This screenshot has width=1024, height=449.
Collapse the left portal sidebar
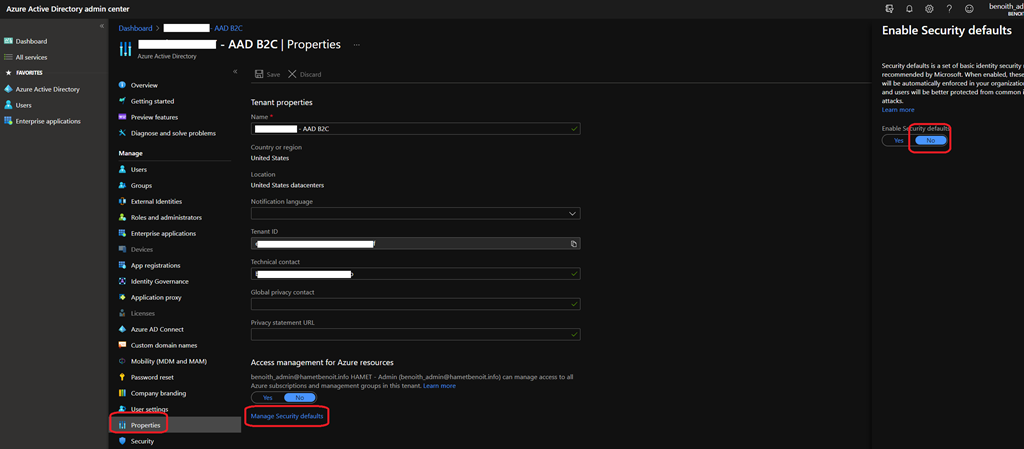coord(101,26)
